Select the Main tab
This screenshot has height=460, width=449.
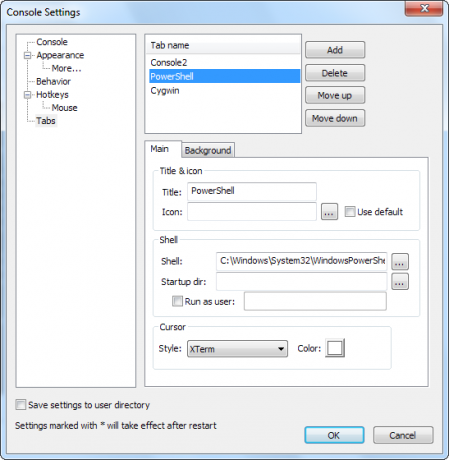click(x=160, y=149)
